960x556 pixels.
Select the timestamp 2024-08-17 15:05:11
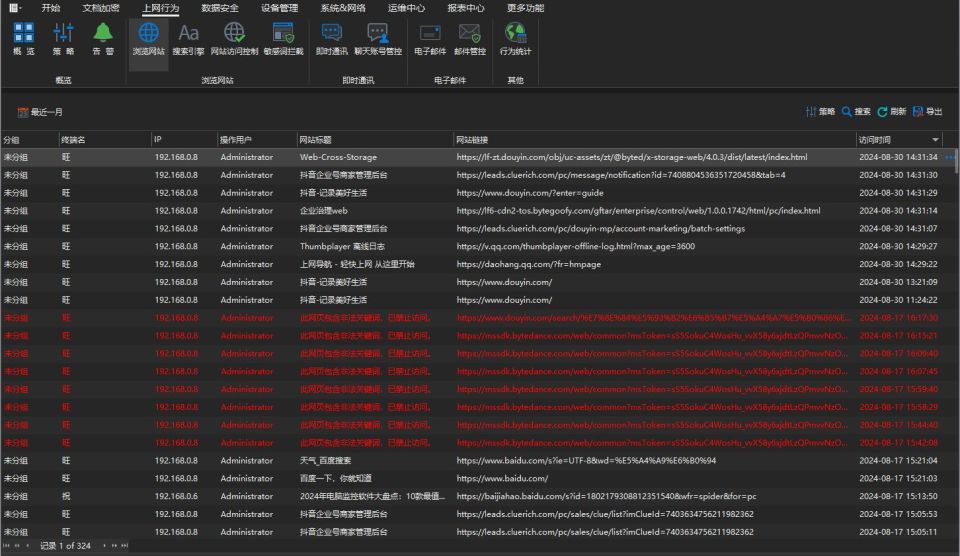898,532
